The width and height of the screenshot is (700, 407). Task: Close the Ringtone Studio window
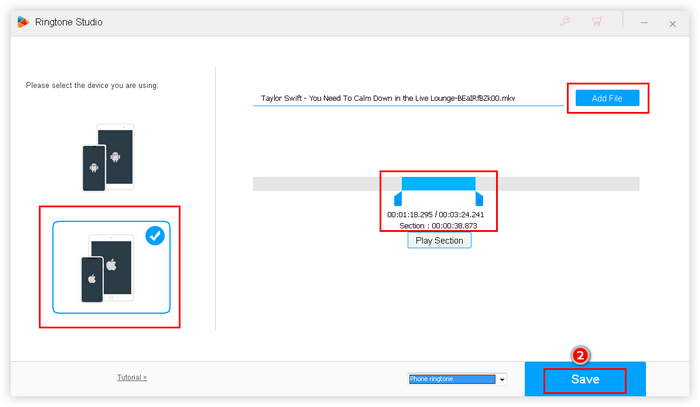pyautogui.click(x=672, y=24)
